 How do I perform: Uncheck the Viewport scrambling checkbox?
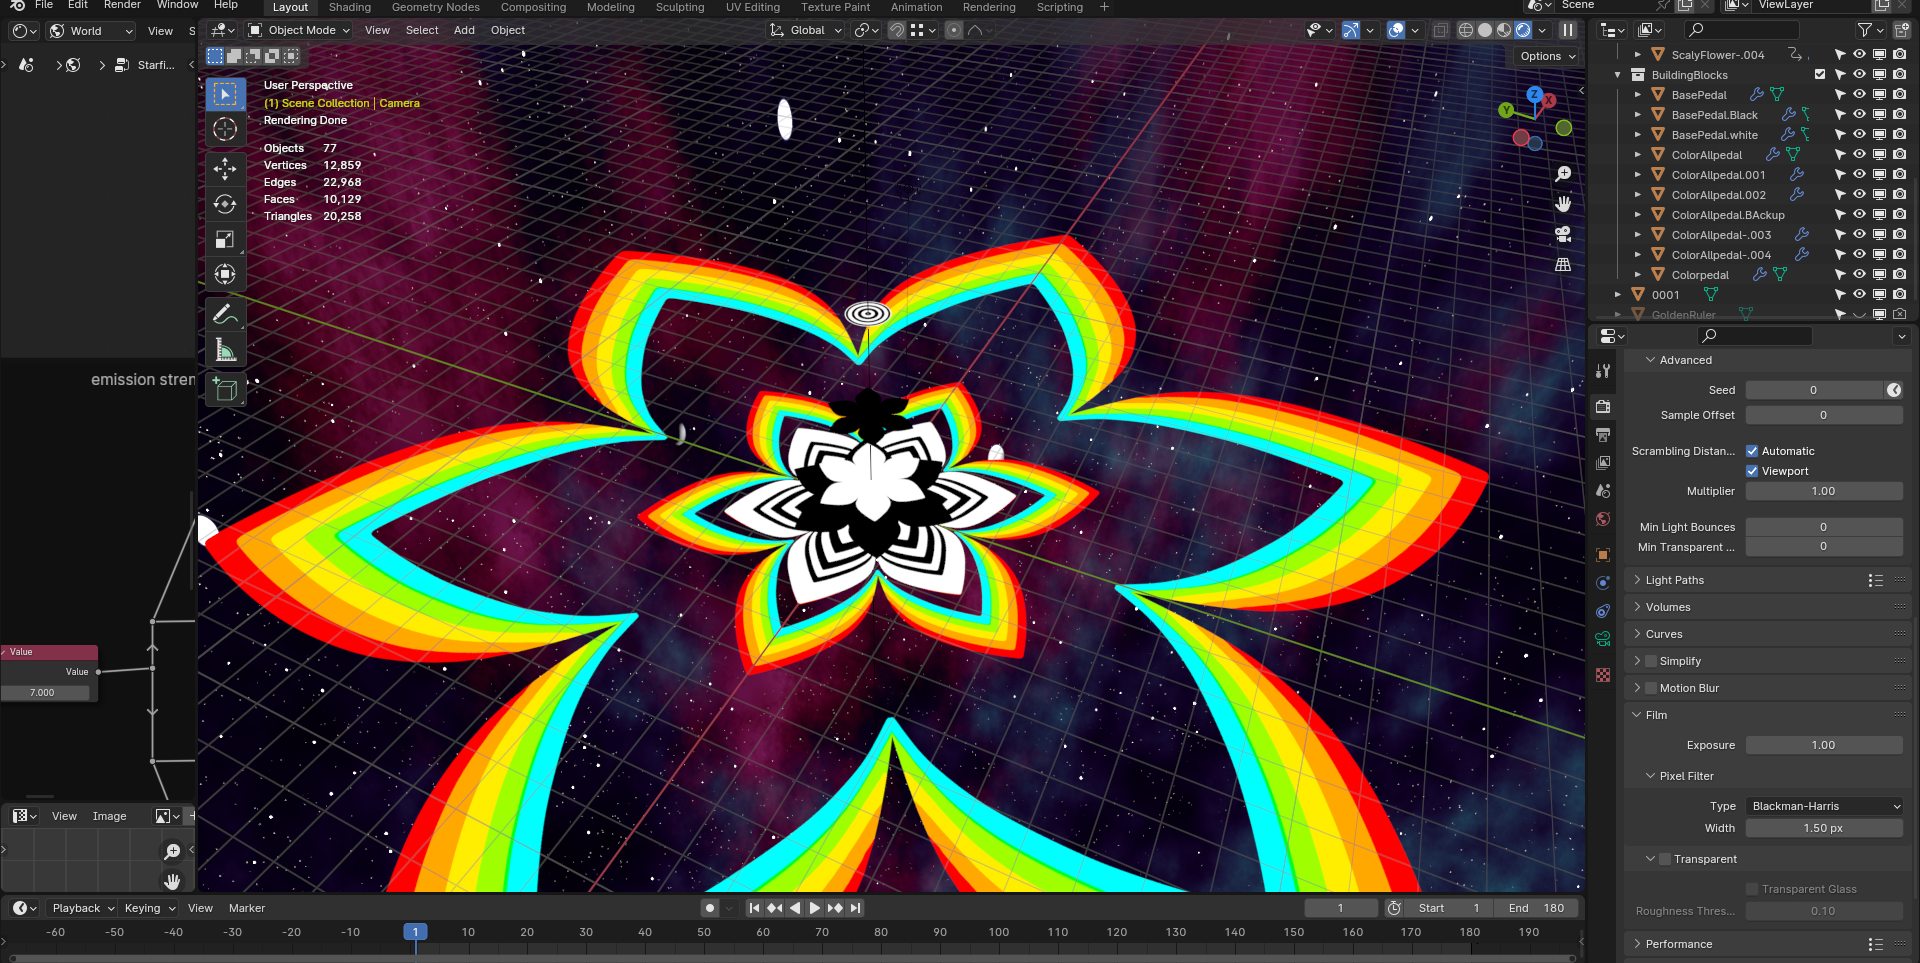[x=1752, y=471]
